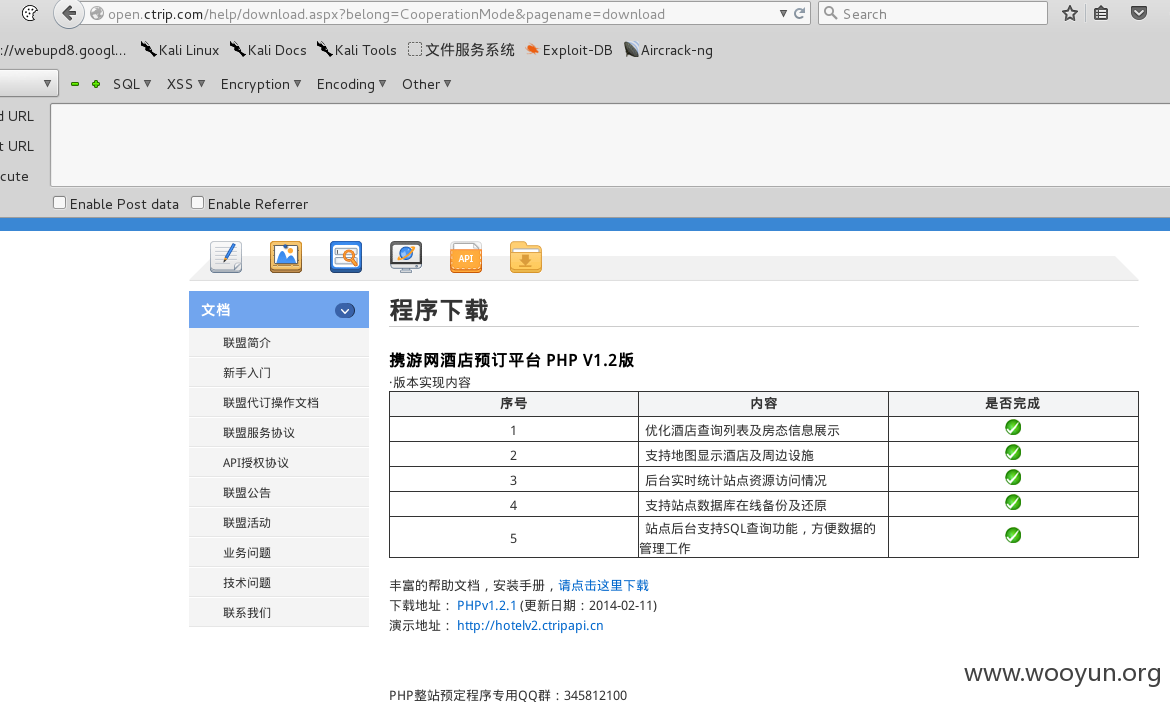Click the Pocket save icon
The width and height of the screenshot is (1170, 702).
coord(1139,13)
